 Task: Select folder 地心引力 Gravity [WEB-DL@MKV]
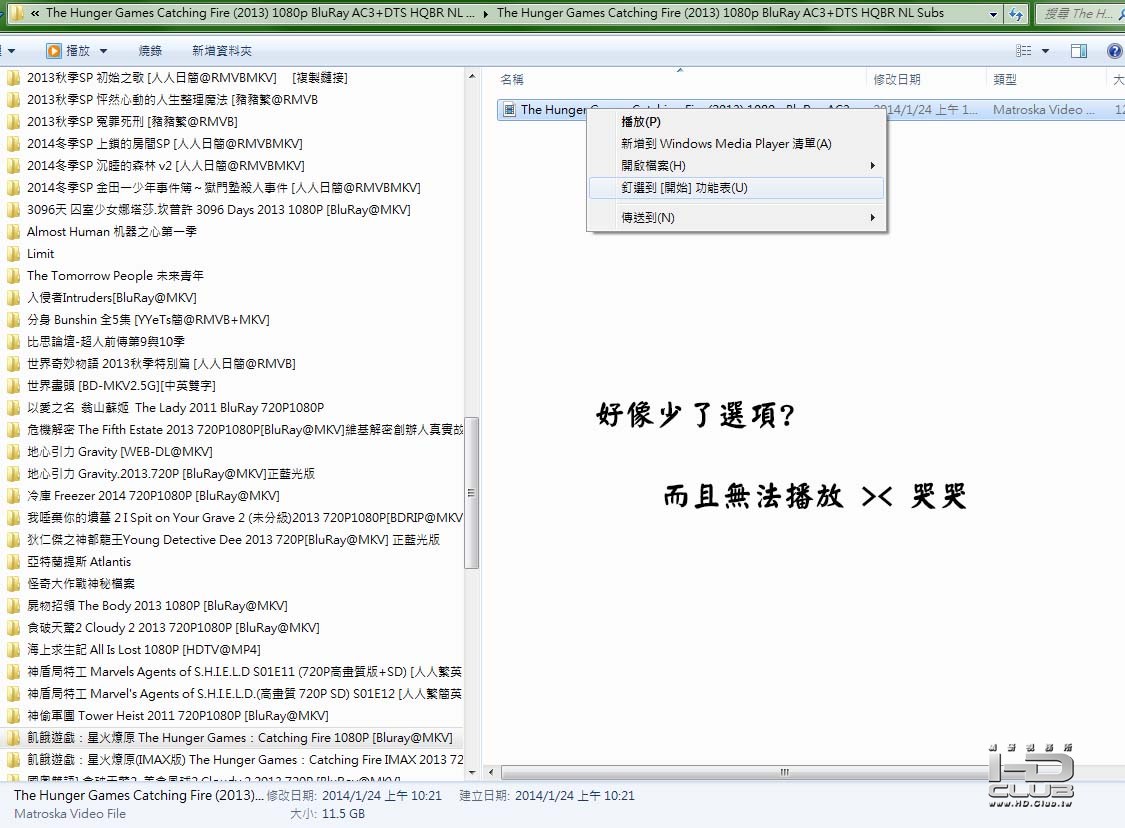click(x=110, y=452)
